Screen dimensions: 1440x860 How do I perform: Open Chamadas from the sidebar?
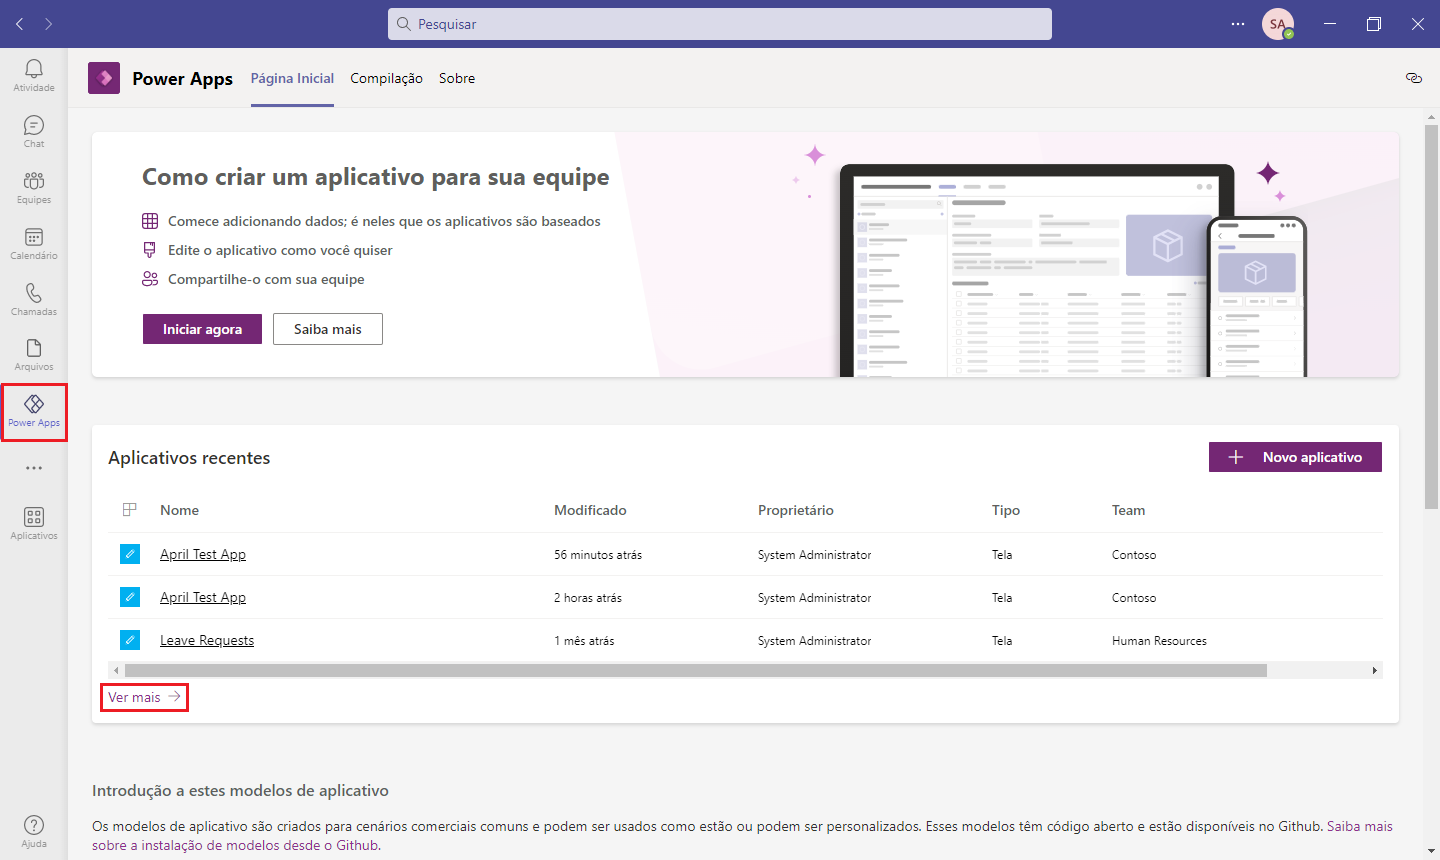(x=33, y=298)
